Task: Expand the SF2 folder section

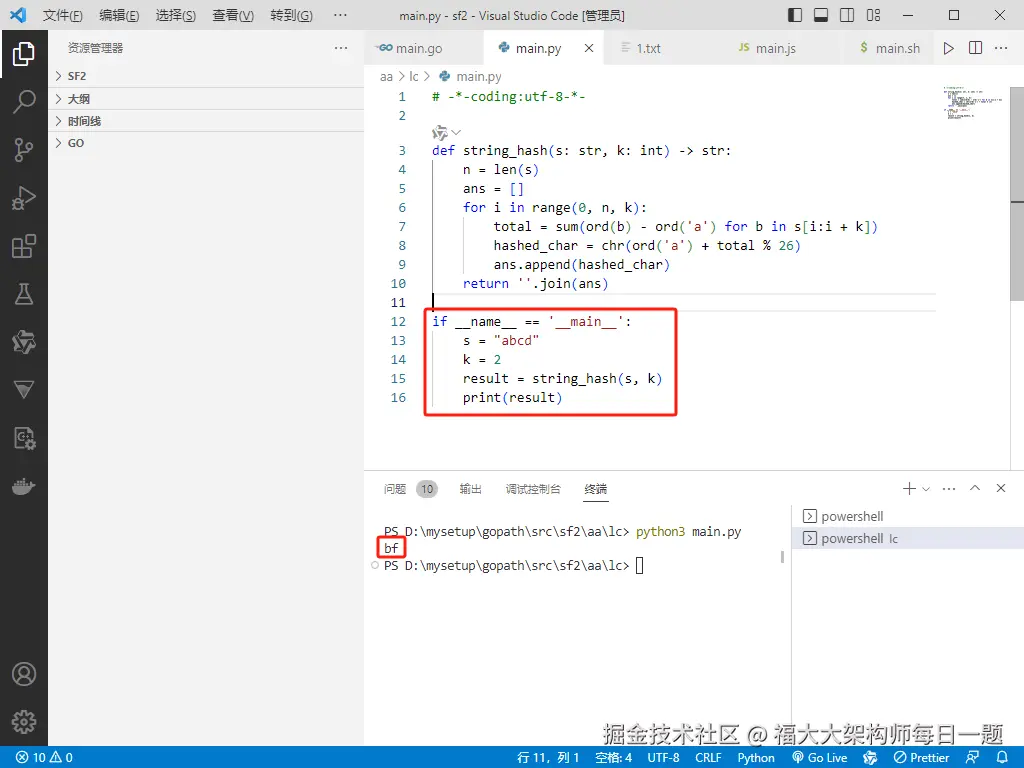Action: point(206,76)
